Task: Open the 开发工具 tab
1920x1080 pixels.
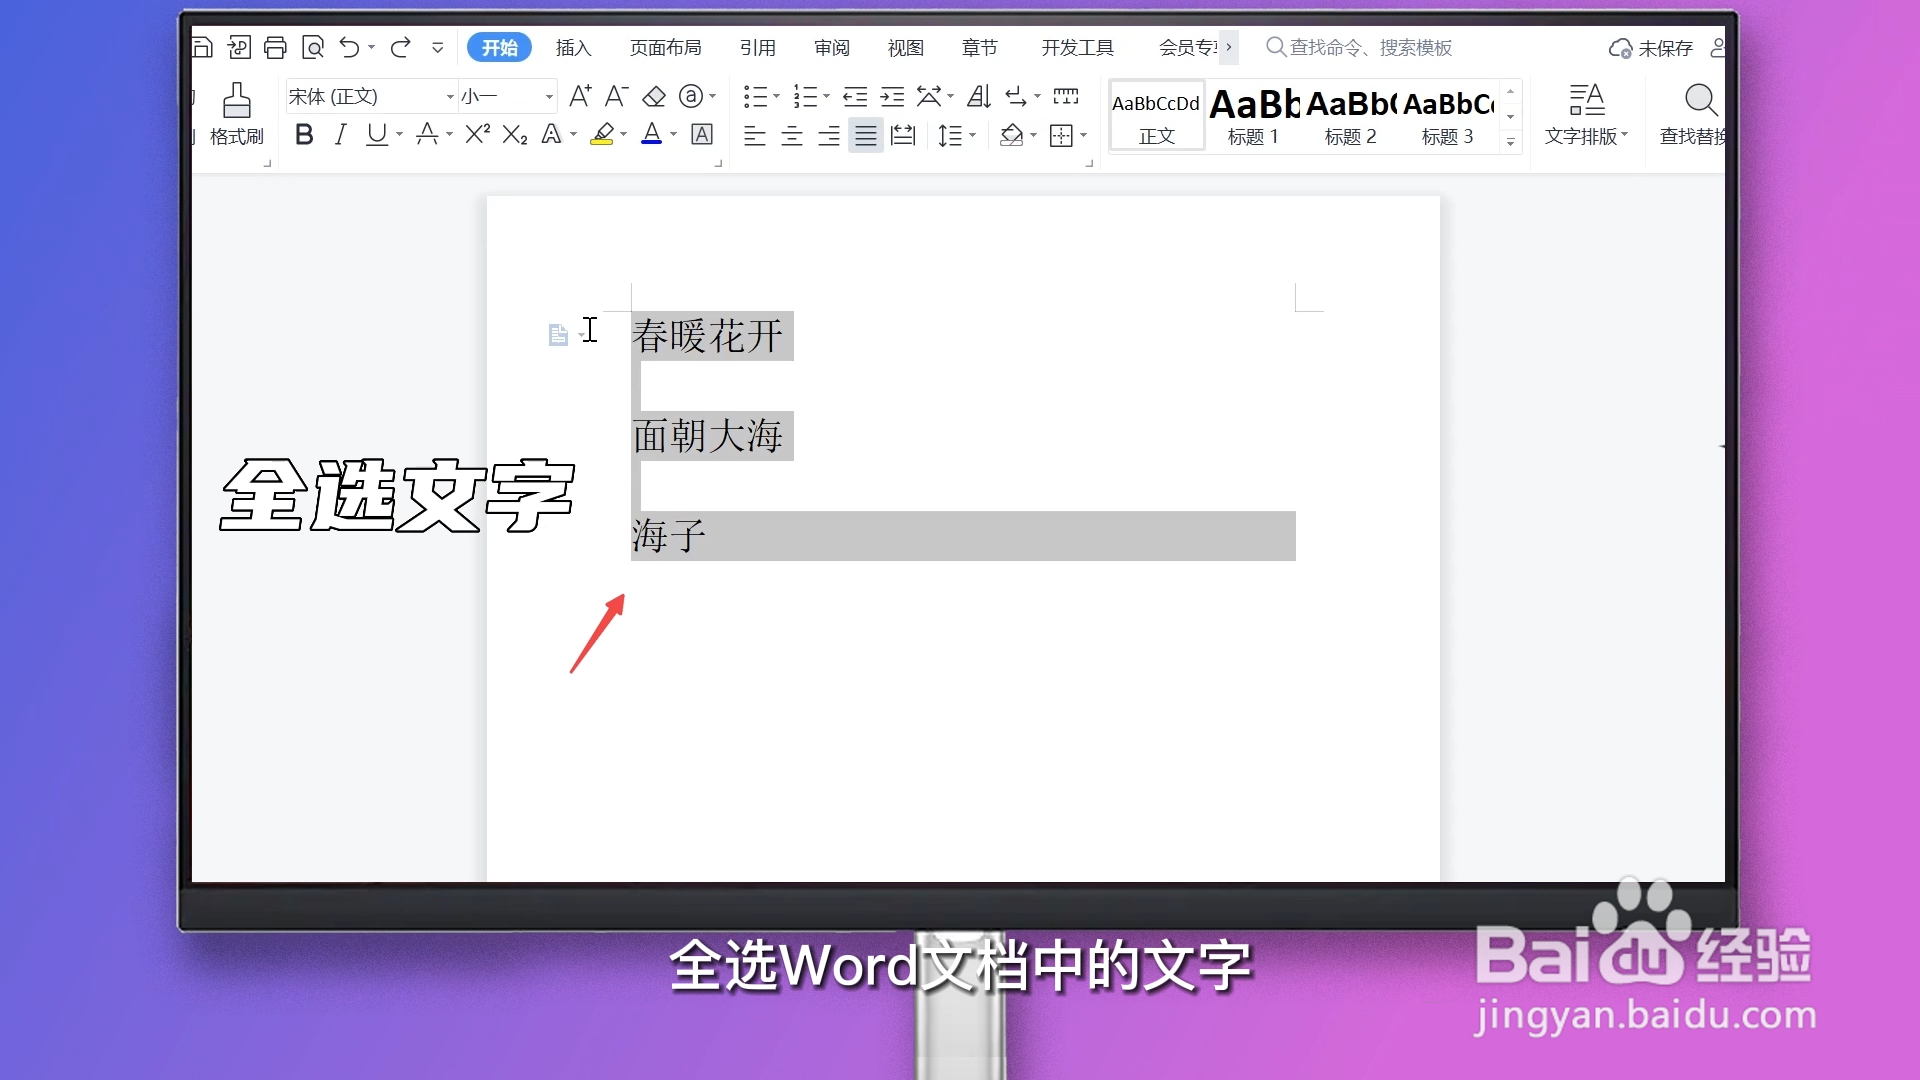Action: tap(1077, 47)
